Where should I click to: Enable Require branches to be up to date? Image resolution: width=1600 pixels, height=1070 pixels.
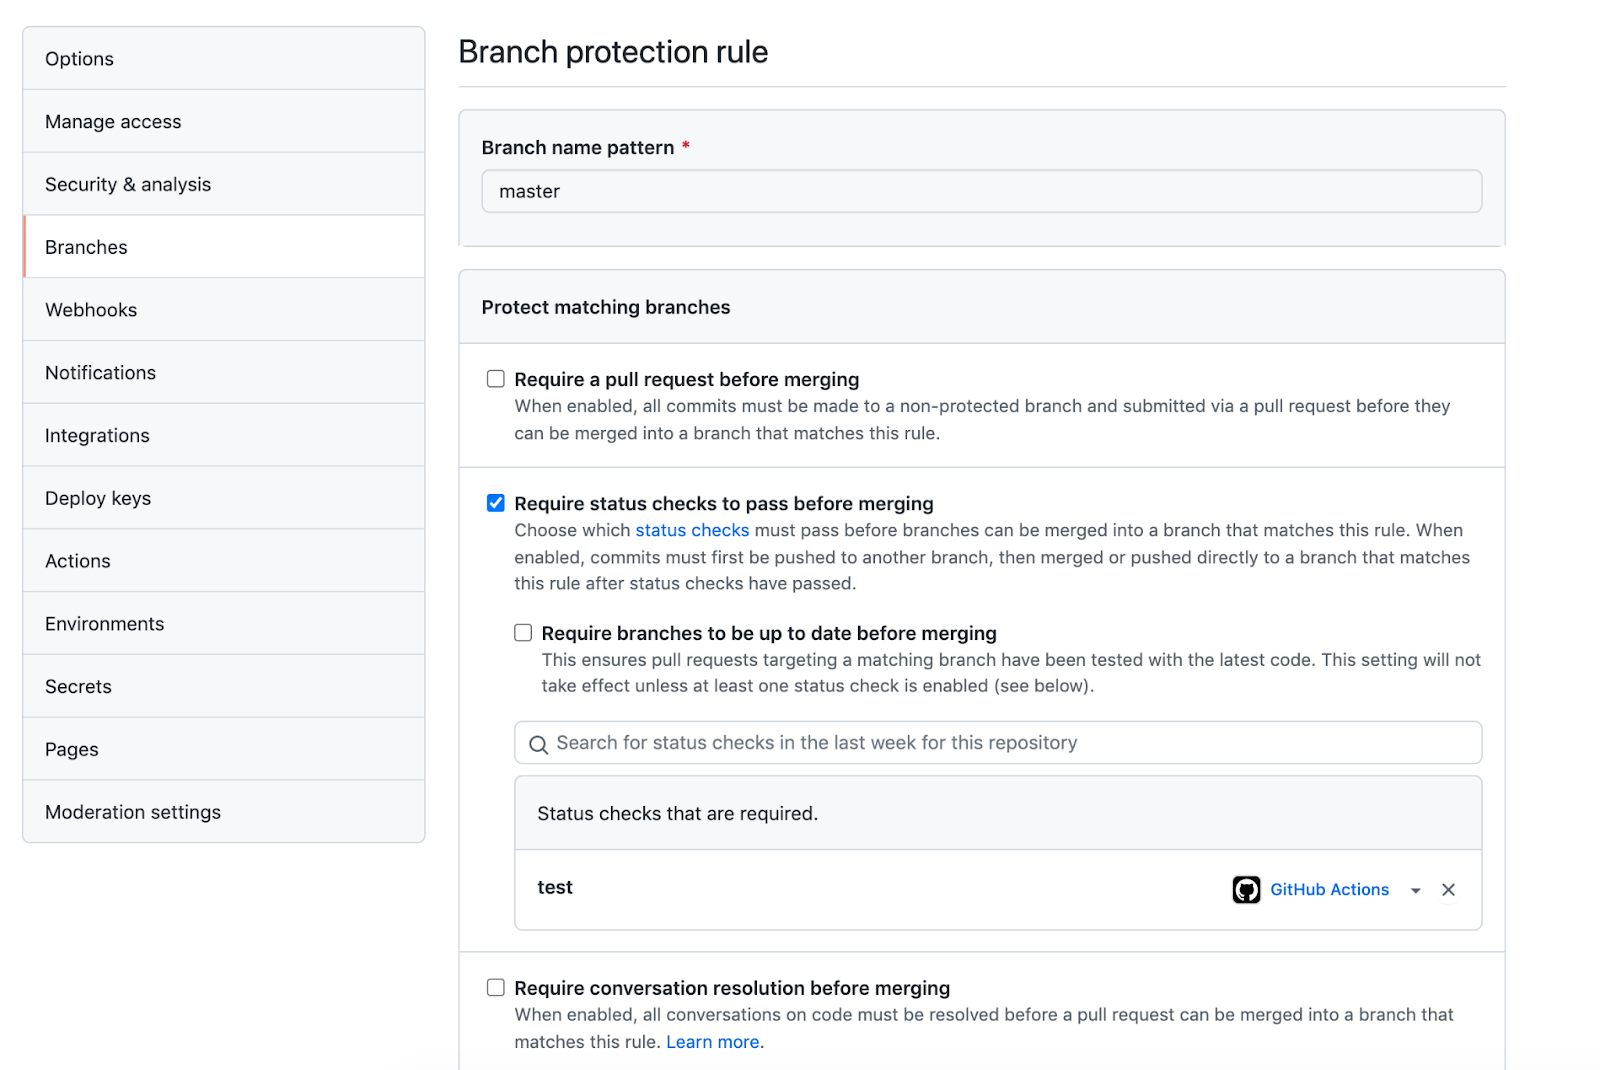coord(523,633)
